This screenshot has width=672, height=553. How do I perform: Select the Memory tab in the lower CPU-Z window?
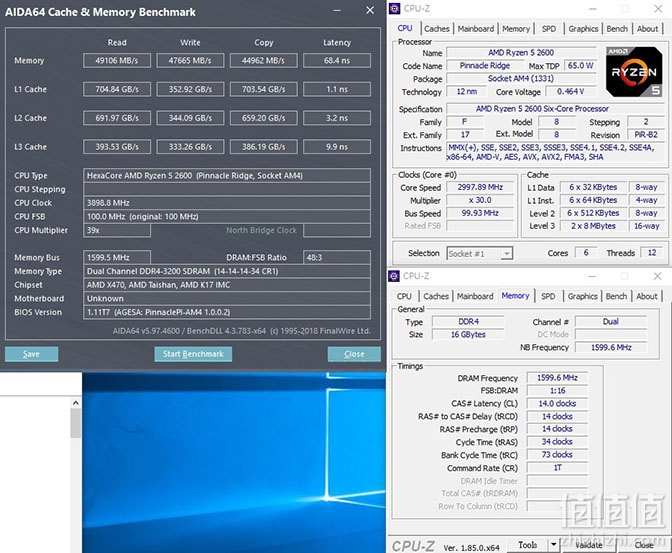pyautogui.click(x=516, y=296)
